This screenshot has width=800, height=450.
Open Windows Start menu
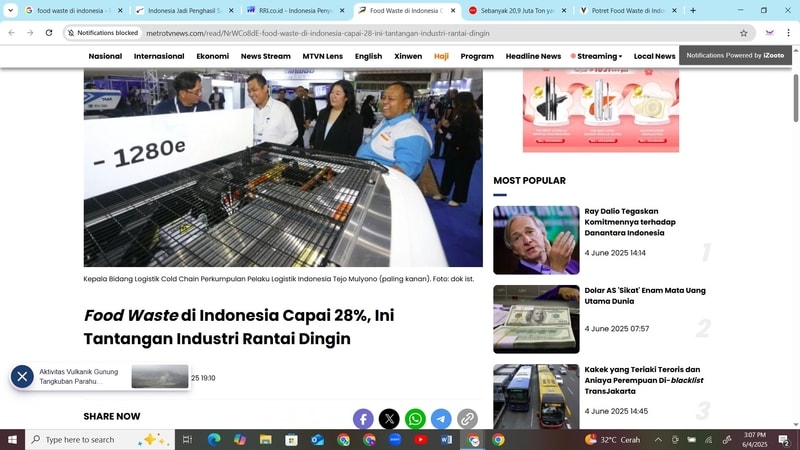pyautogui.click(x=12, y=440)
